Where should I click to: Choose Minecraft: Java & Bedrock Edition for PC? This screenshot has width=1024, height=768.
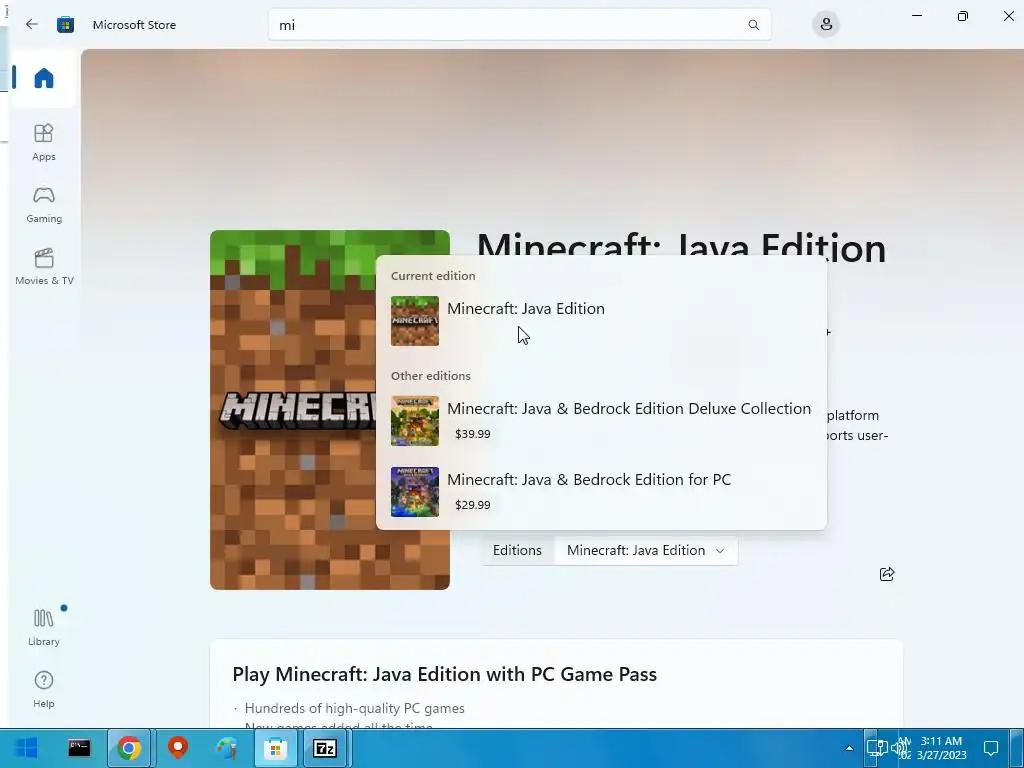pos(601,492)
